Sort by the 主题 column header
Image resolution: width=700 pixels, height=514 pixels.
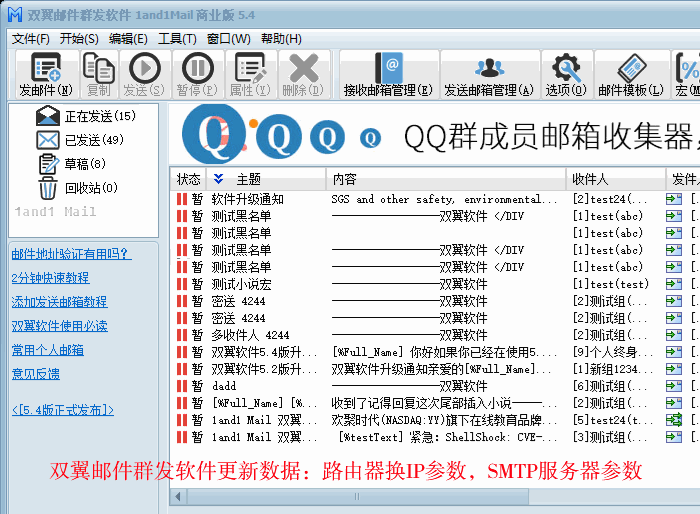[x=266, y=179]
